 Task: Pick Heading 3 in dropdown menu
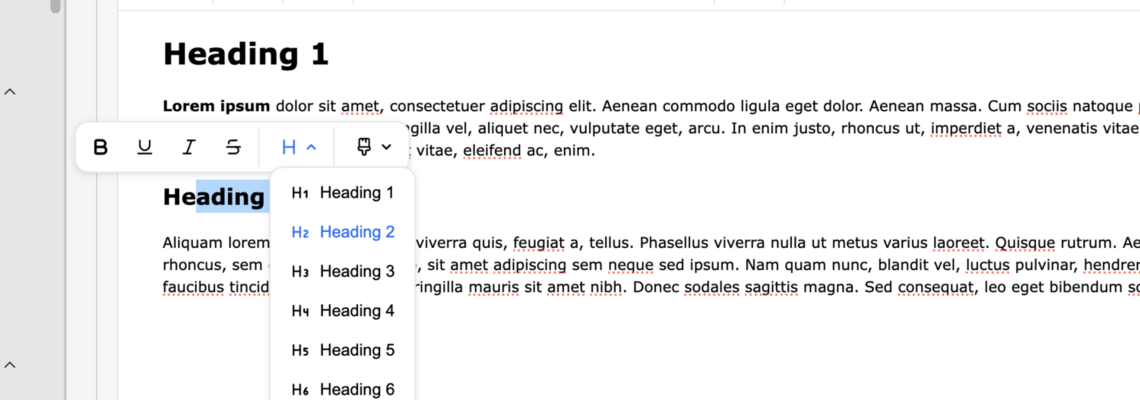pos(356,271)
